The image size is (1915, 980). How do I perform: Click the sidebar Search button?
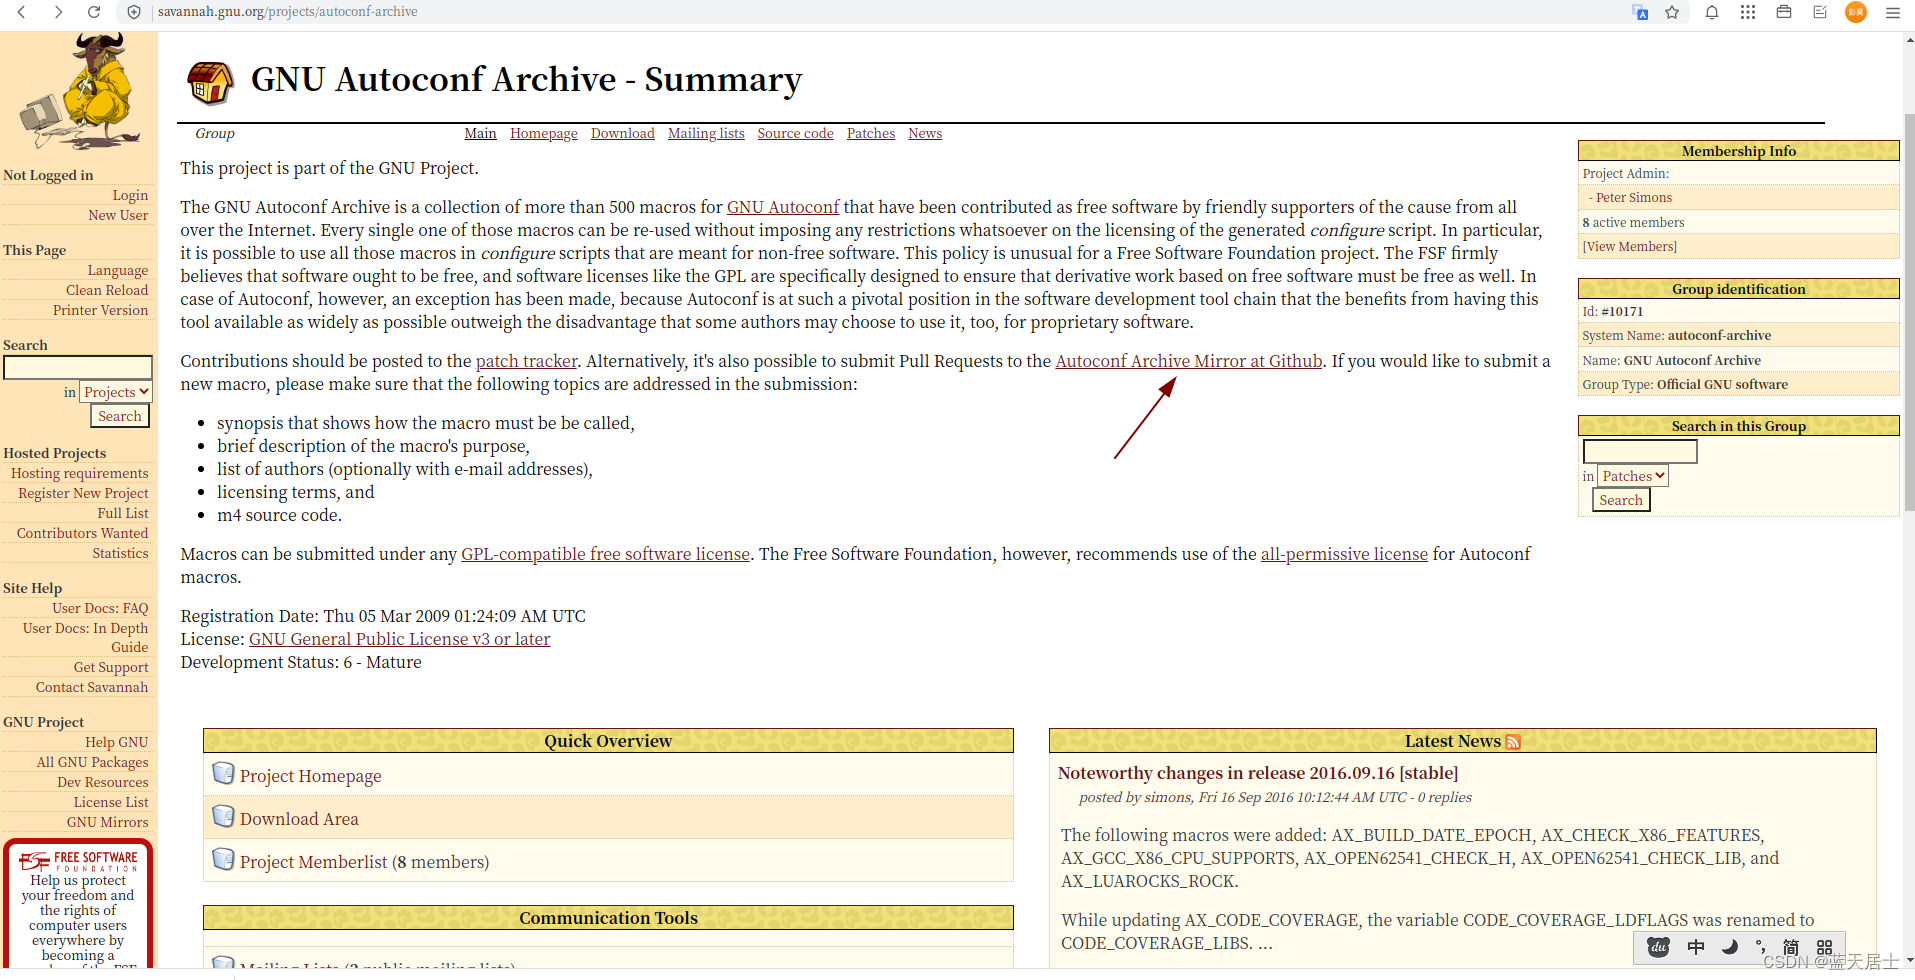pos(120,416)
